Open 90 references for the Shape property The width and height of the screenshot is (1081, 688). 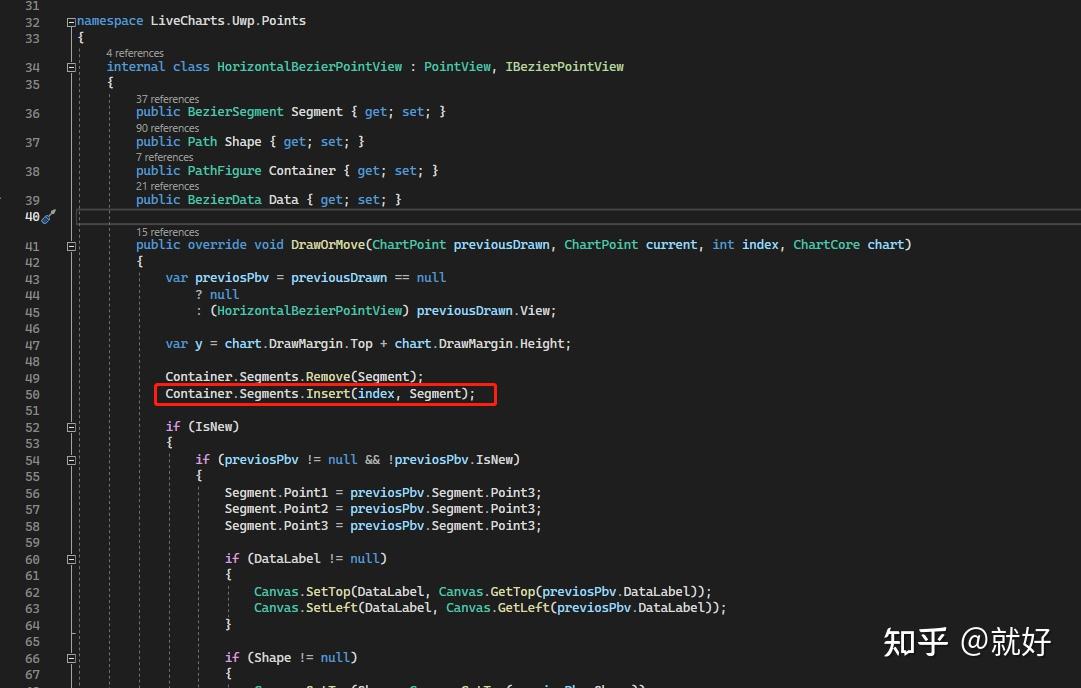point(167,127)
